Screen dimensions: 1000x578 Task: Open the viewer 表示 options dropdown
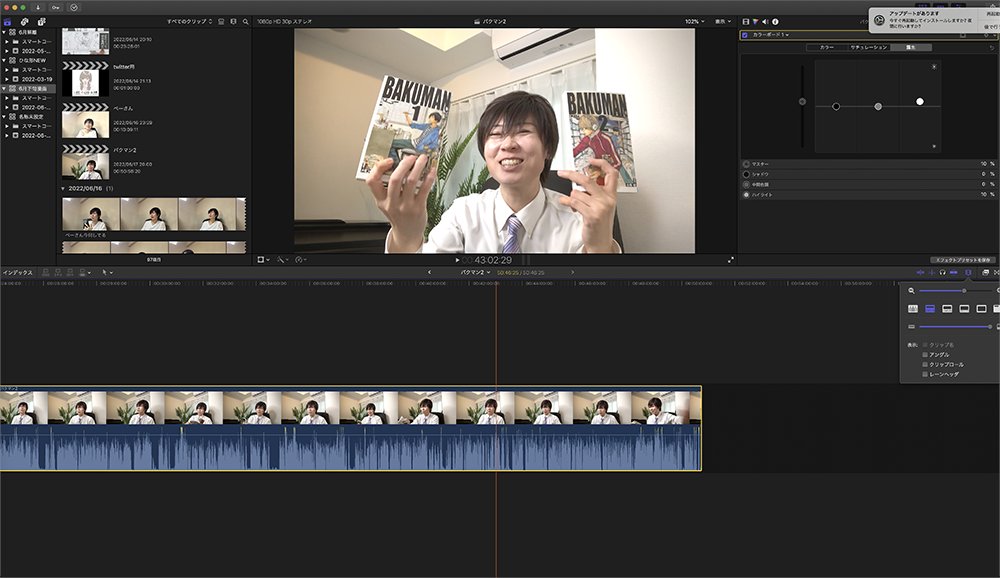(723, 22)
